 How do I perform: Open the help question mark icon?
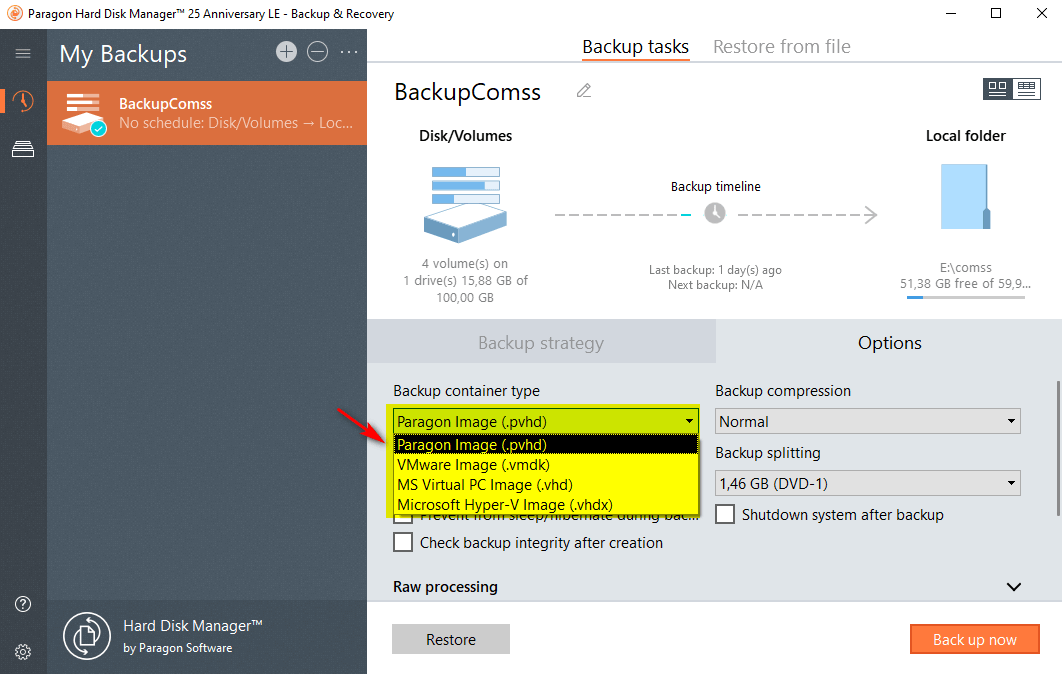click(23, 604)
